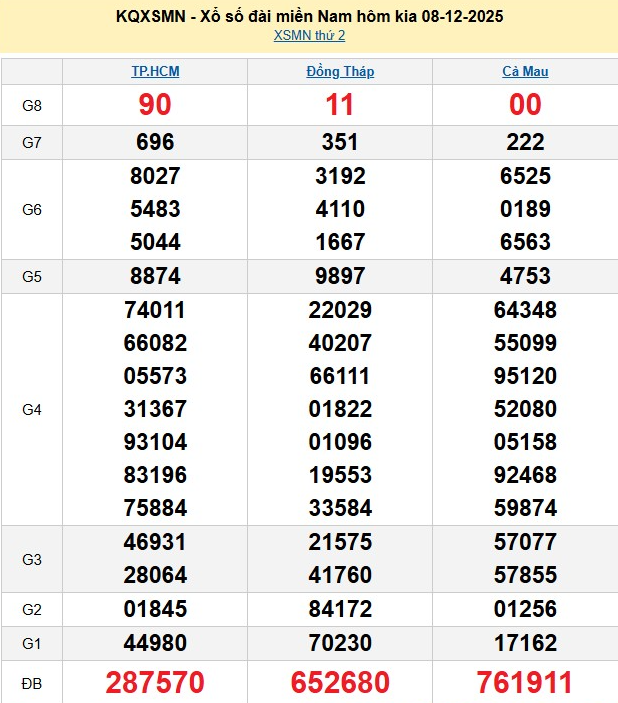This screenshot has height=703, width=618.
Task: Select the G4 number 66111
Action: pyautogui.click(x=340, y=376)
